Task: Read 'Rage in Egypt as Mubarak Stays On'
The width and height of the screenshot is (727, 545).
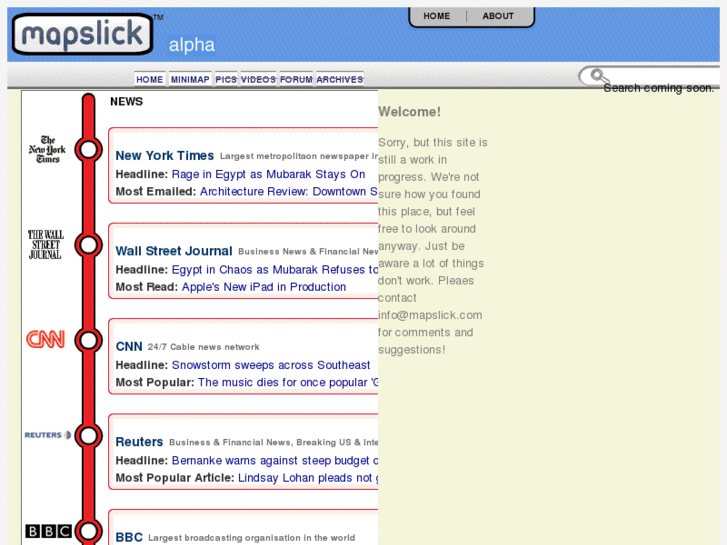Action: (268, 174)
